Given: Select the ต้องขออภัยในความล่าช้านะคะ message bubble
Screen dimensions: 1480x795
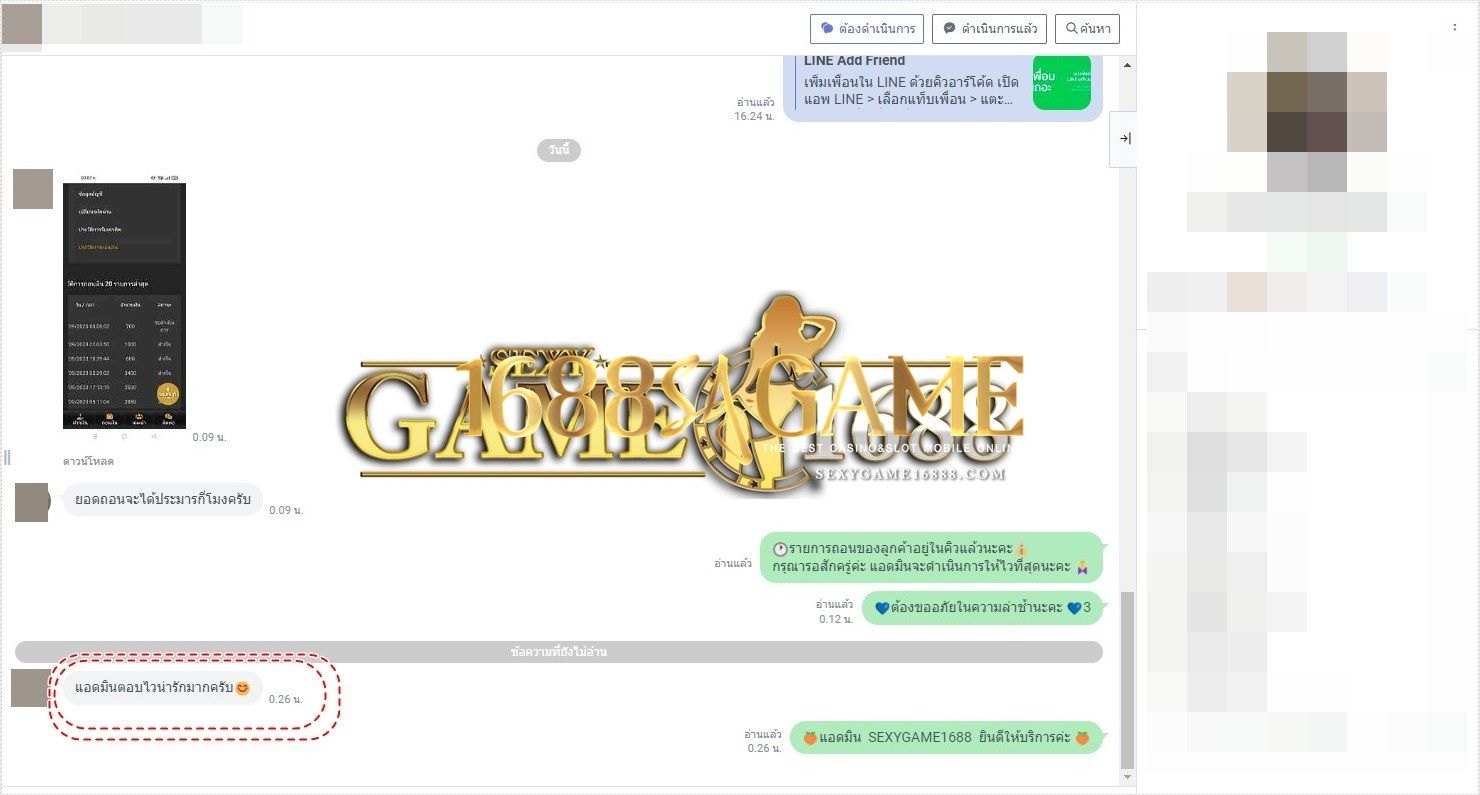Looking at the screenshot, I should click(982, 608).
